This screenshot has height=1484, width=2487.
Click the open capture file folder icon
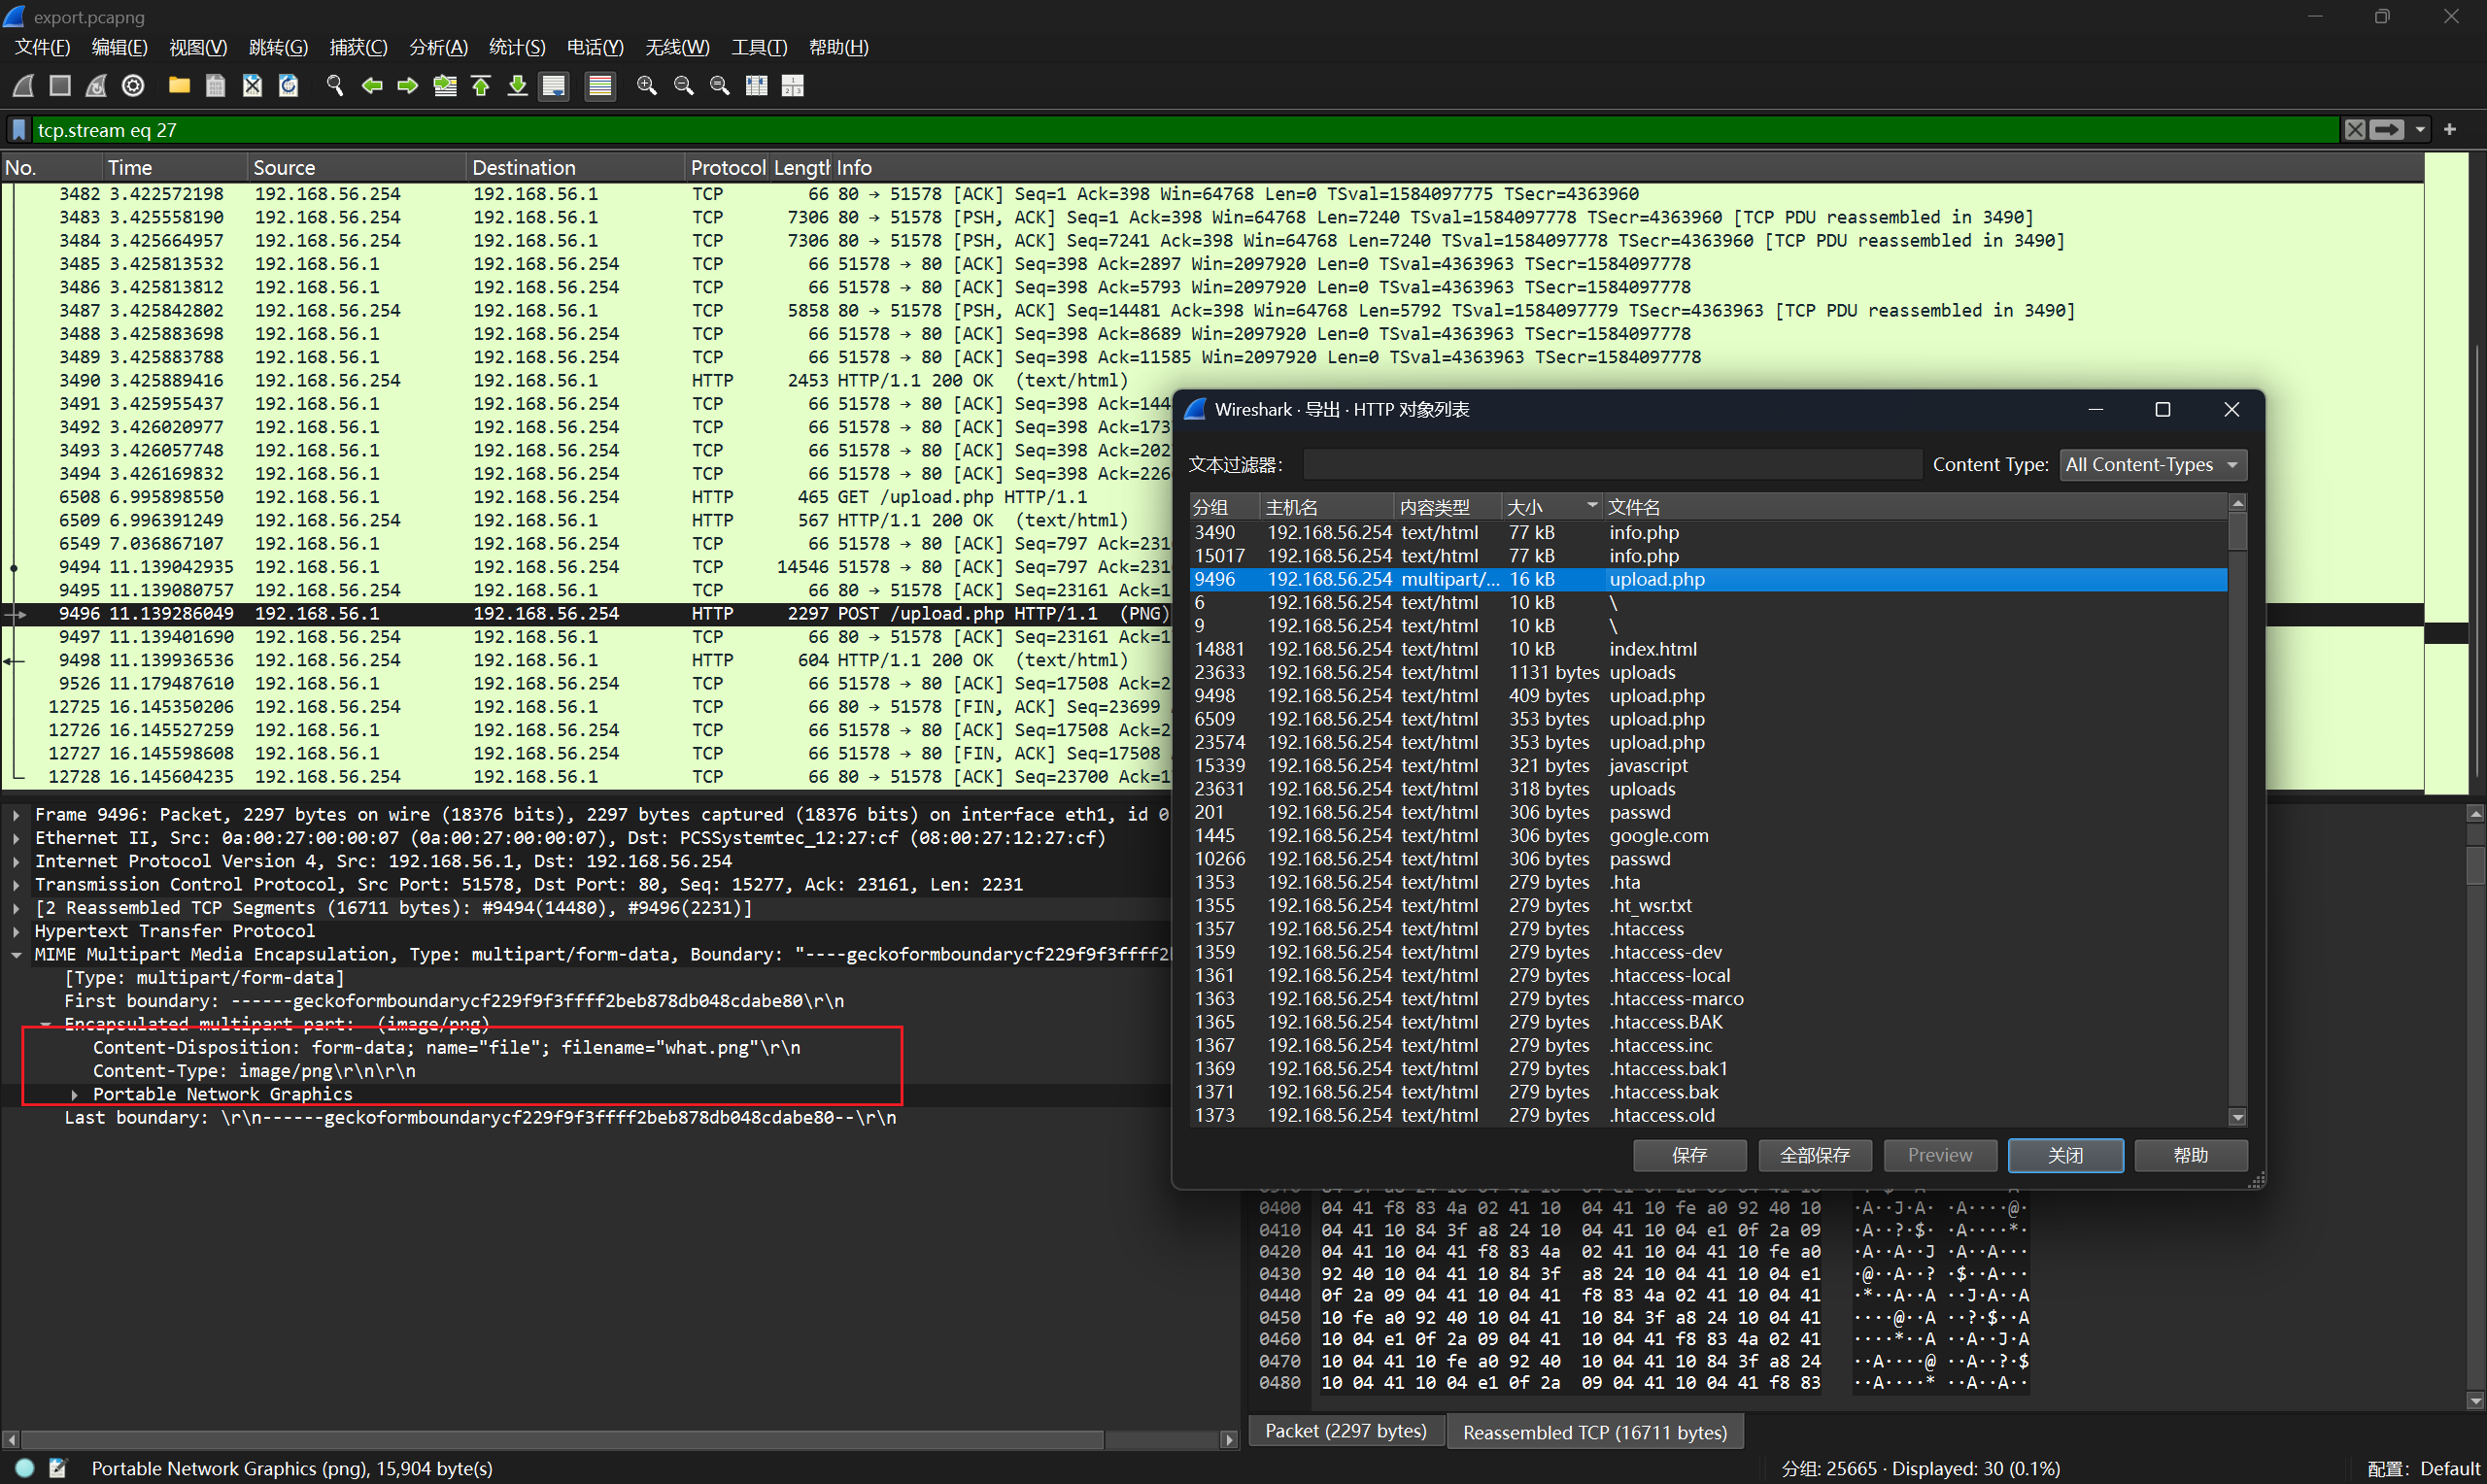(179, 86)
